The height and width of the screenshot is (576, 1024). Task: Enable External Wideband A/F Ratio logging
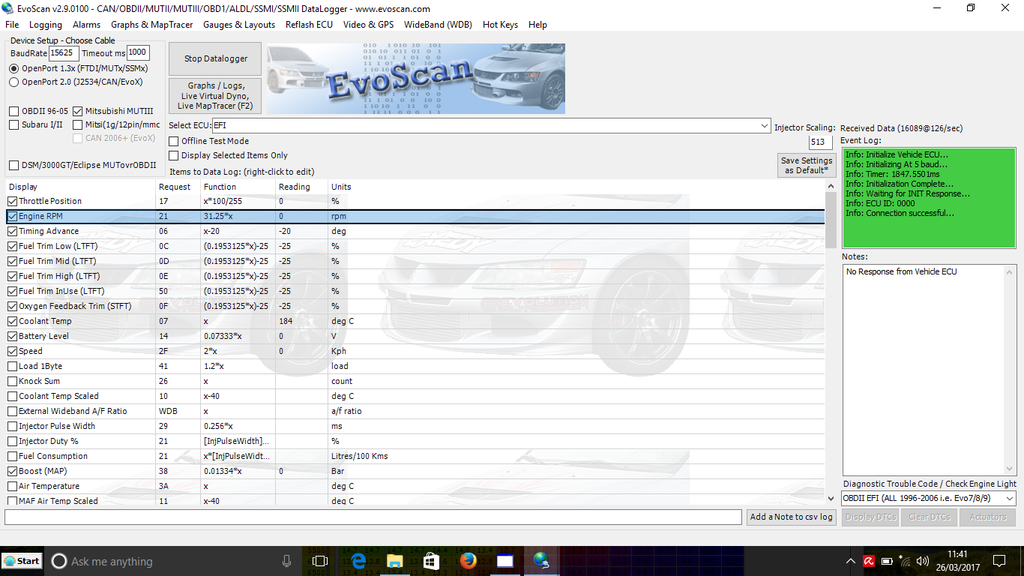coord(12,411)
